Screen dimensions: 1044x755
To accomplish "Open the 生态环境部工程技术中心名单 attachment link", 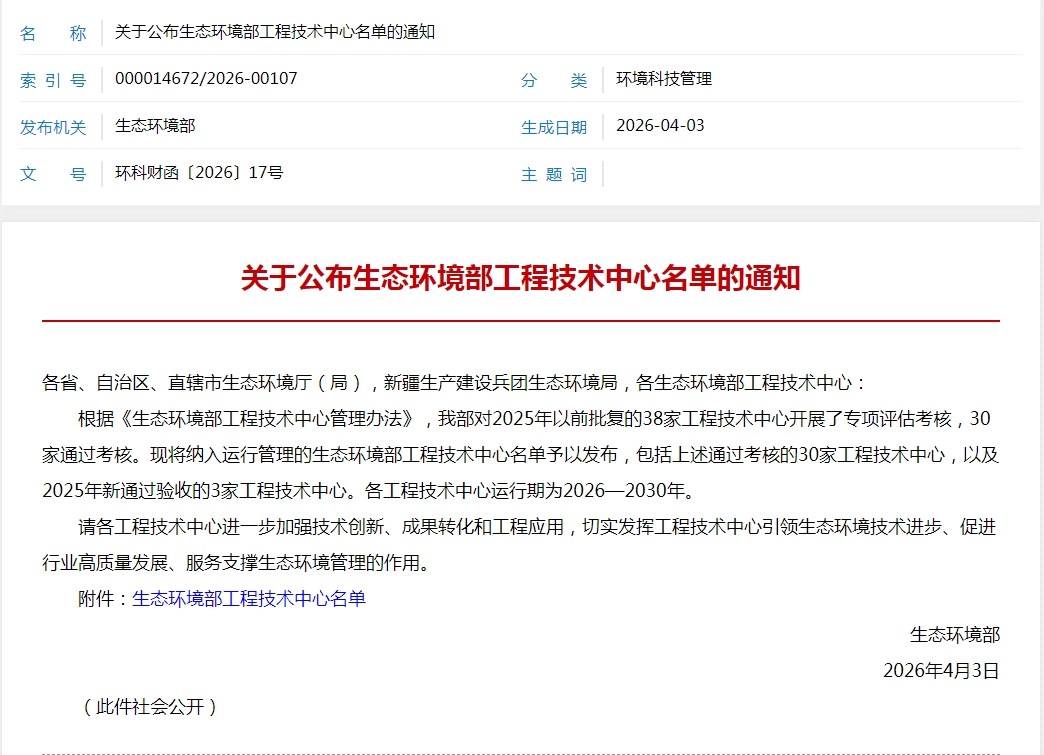I will [249, 599].
